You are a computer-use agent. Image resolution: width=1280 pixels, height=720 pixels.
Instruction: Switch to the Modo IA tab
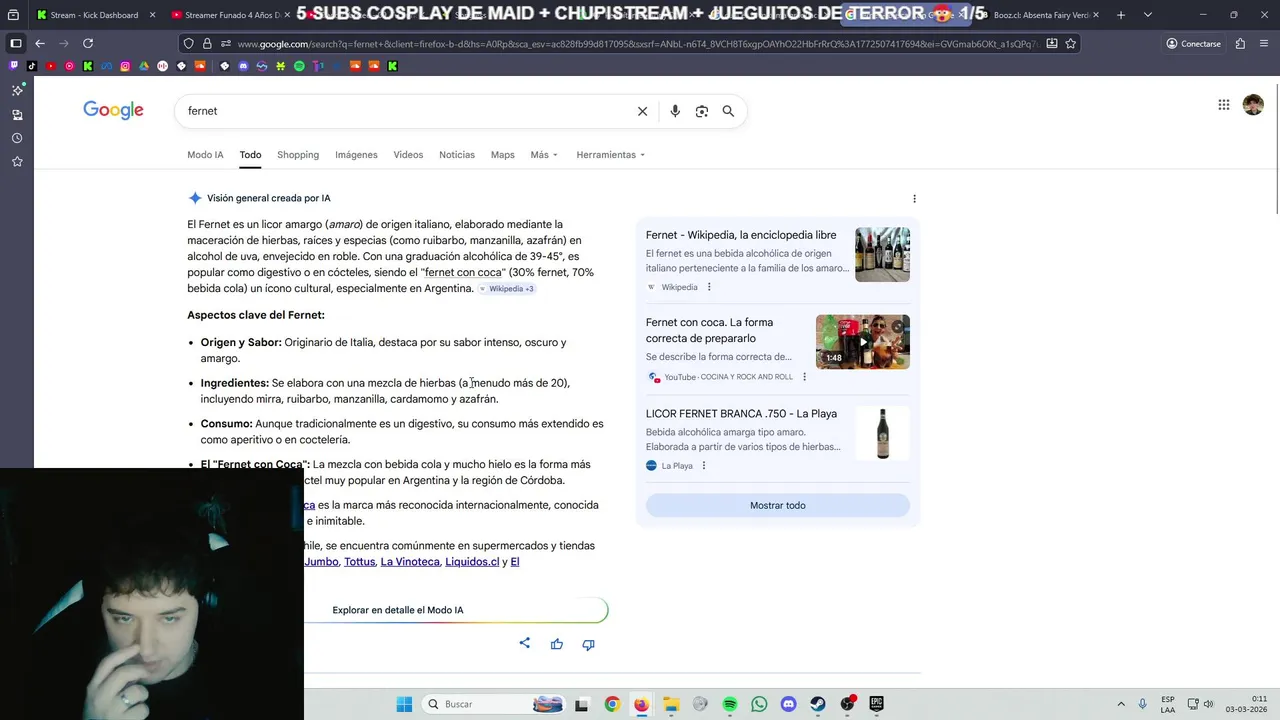(205, 155)
